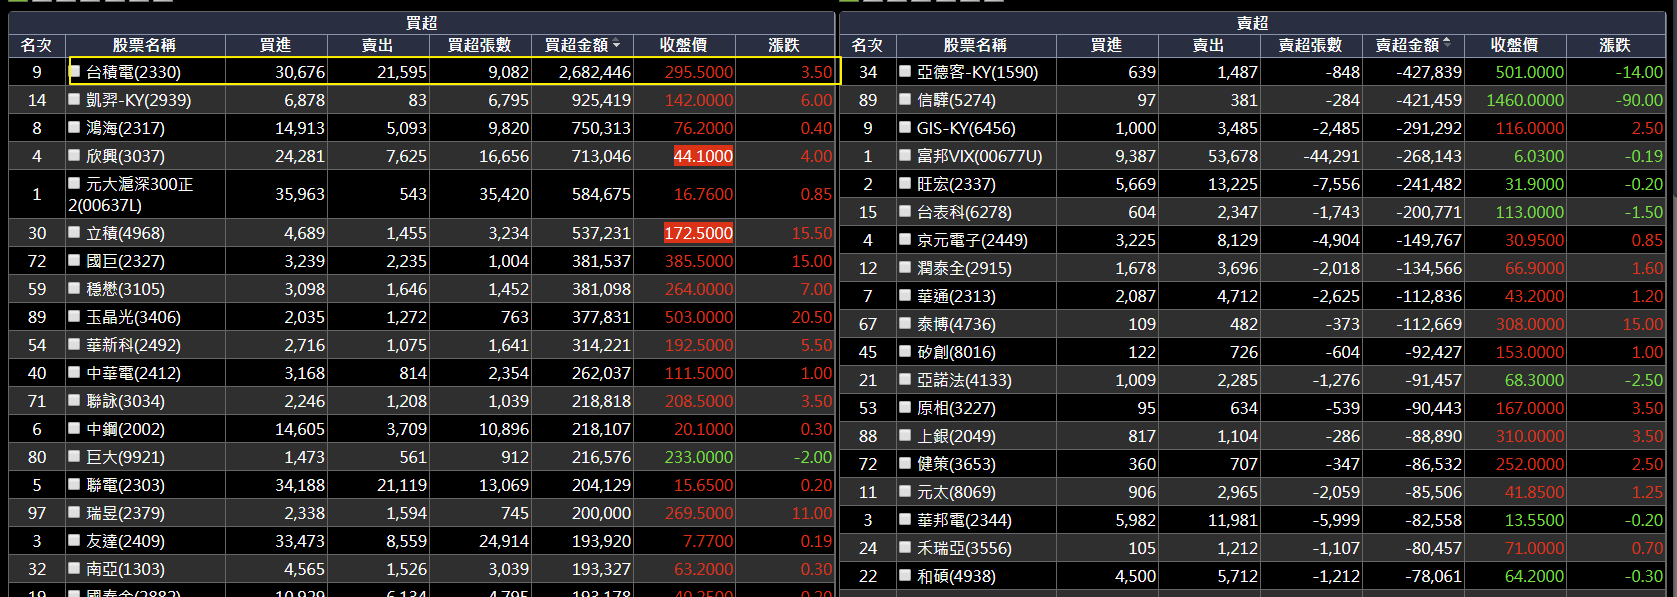Click the sort arrow beside 賣超金額 header
Image resolution: width=1677 pixels, height=597 pixels.
[x=1447, y=43]
